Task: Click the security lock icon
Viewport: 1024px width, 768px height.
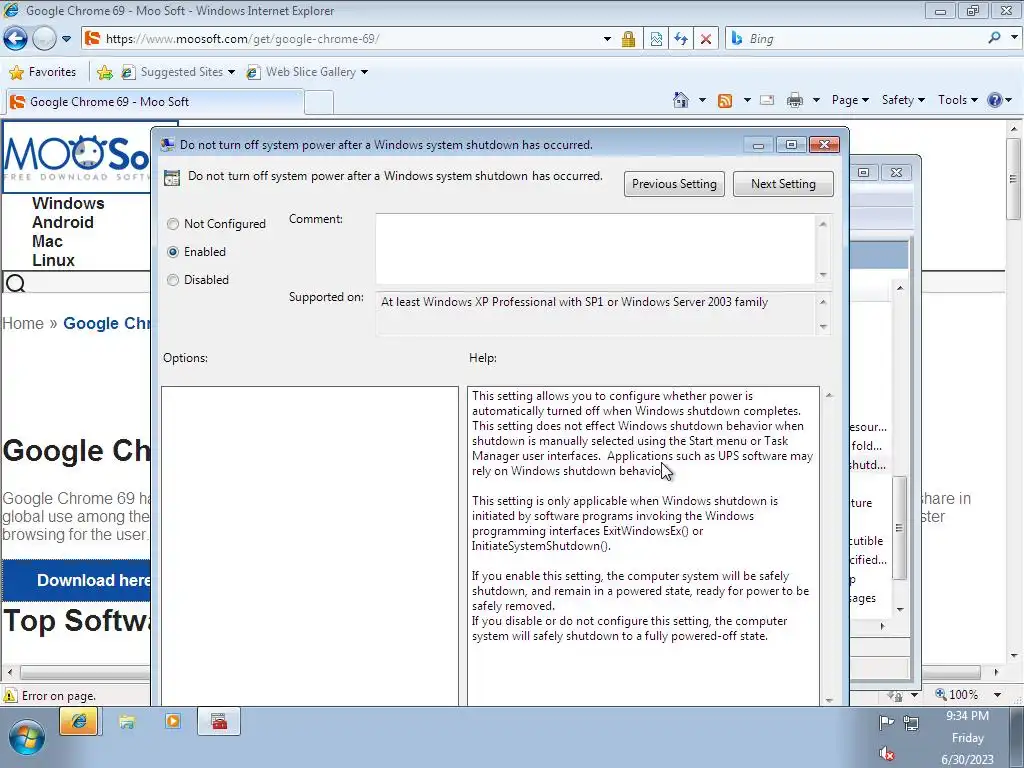Action: [x=628, y=39]
